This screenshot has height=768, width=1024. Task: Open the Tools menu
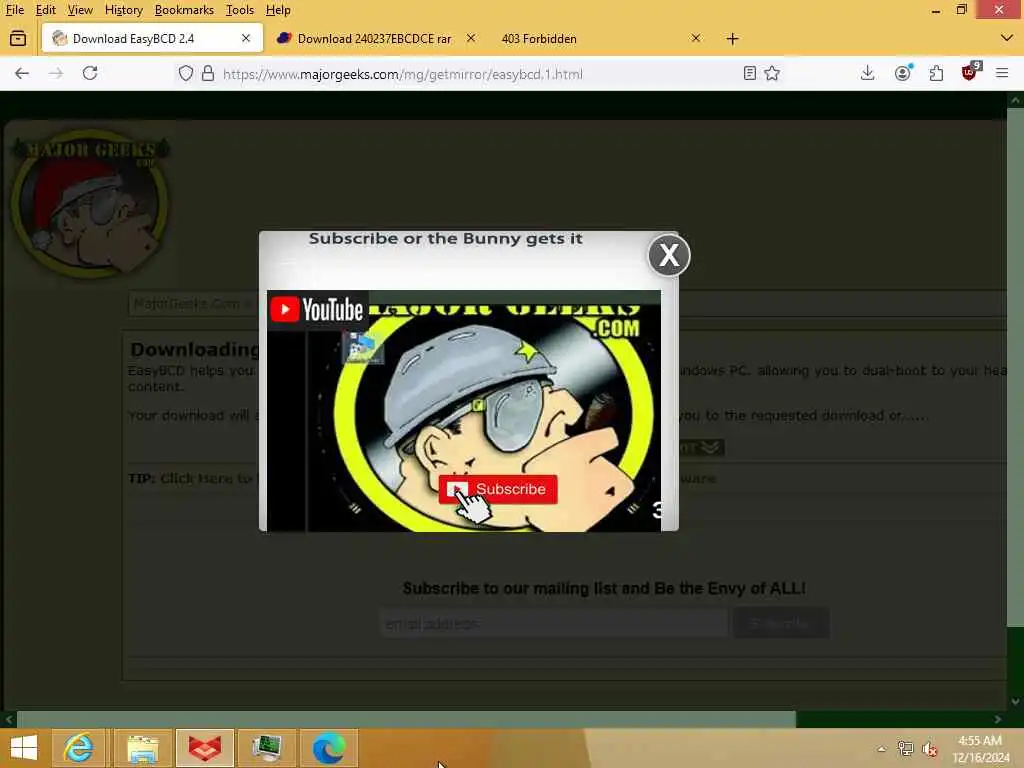pos(240,10)
